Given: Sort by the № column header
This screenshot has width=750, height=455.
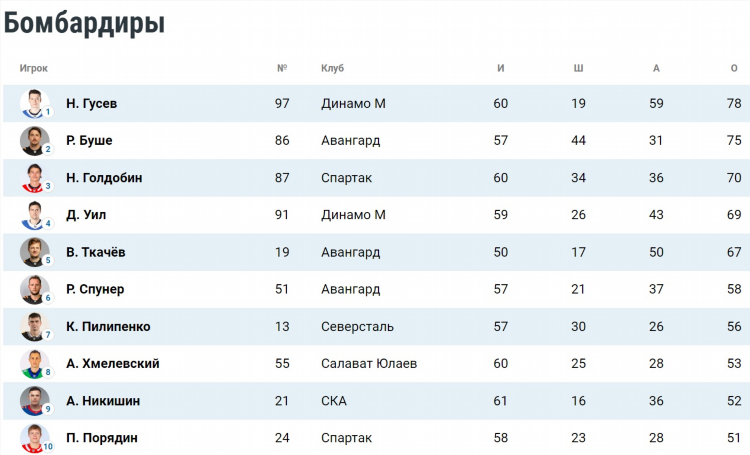Looking at the screenshot, I should (282, 68).
